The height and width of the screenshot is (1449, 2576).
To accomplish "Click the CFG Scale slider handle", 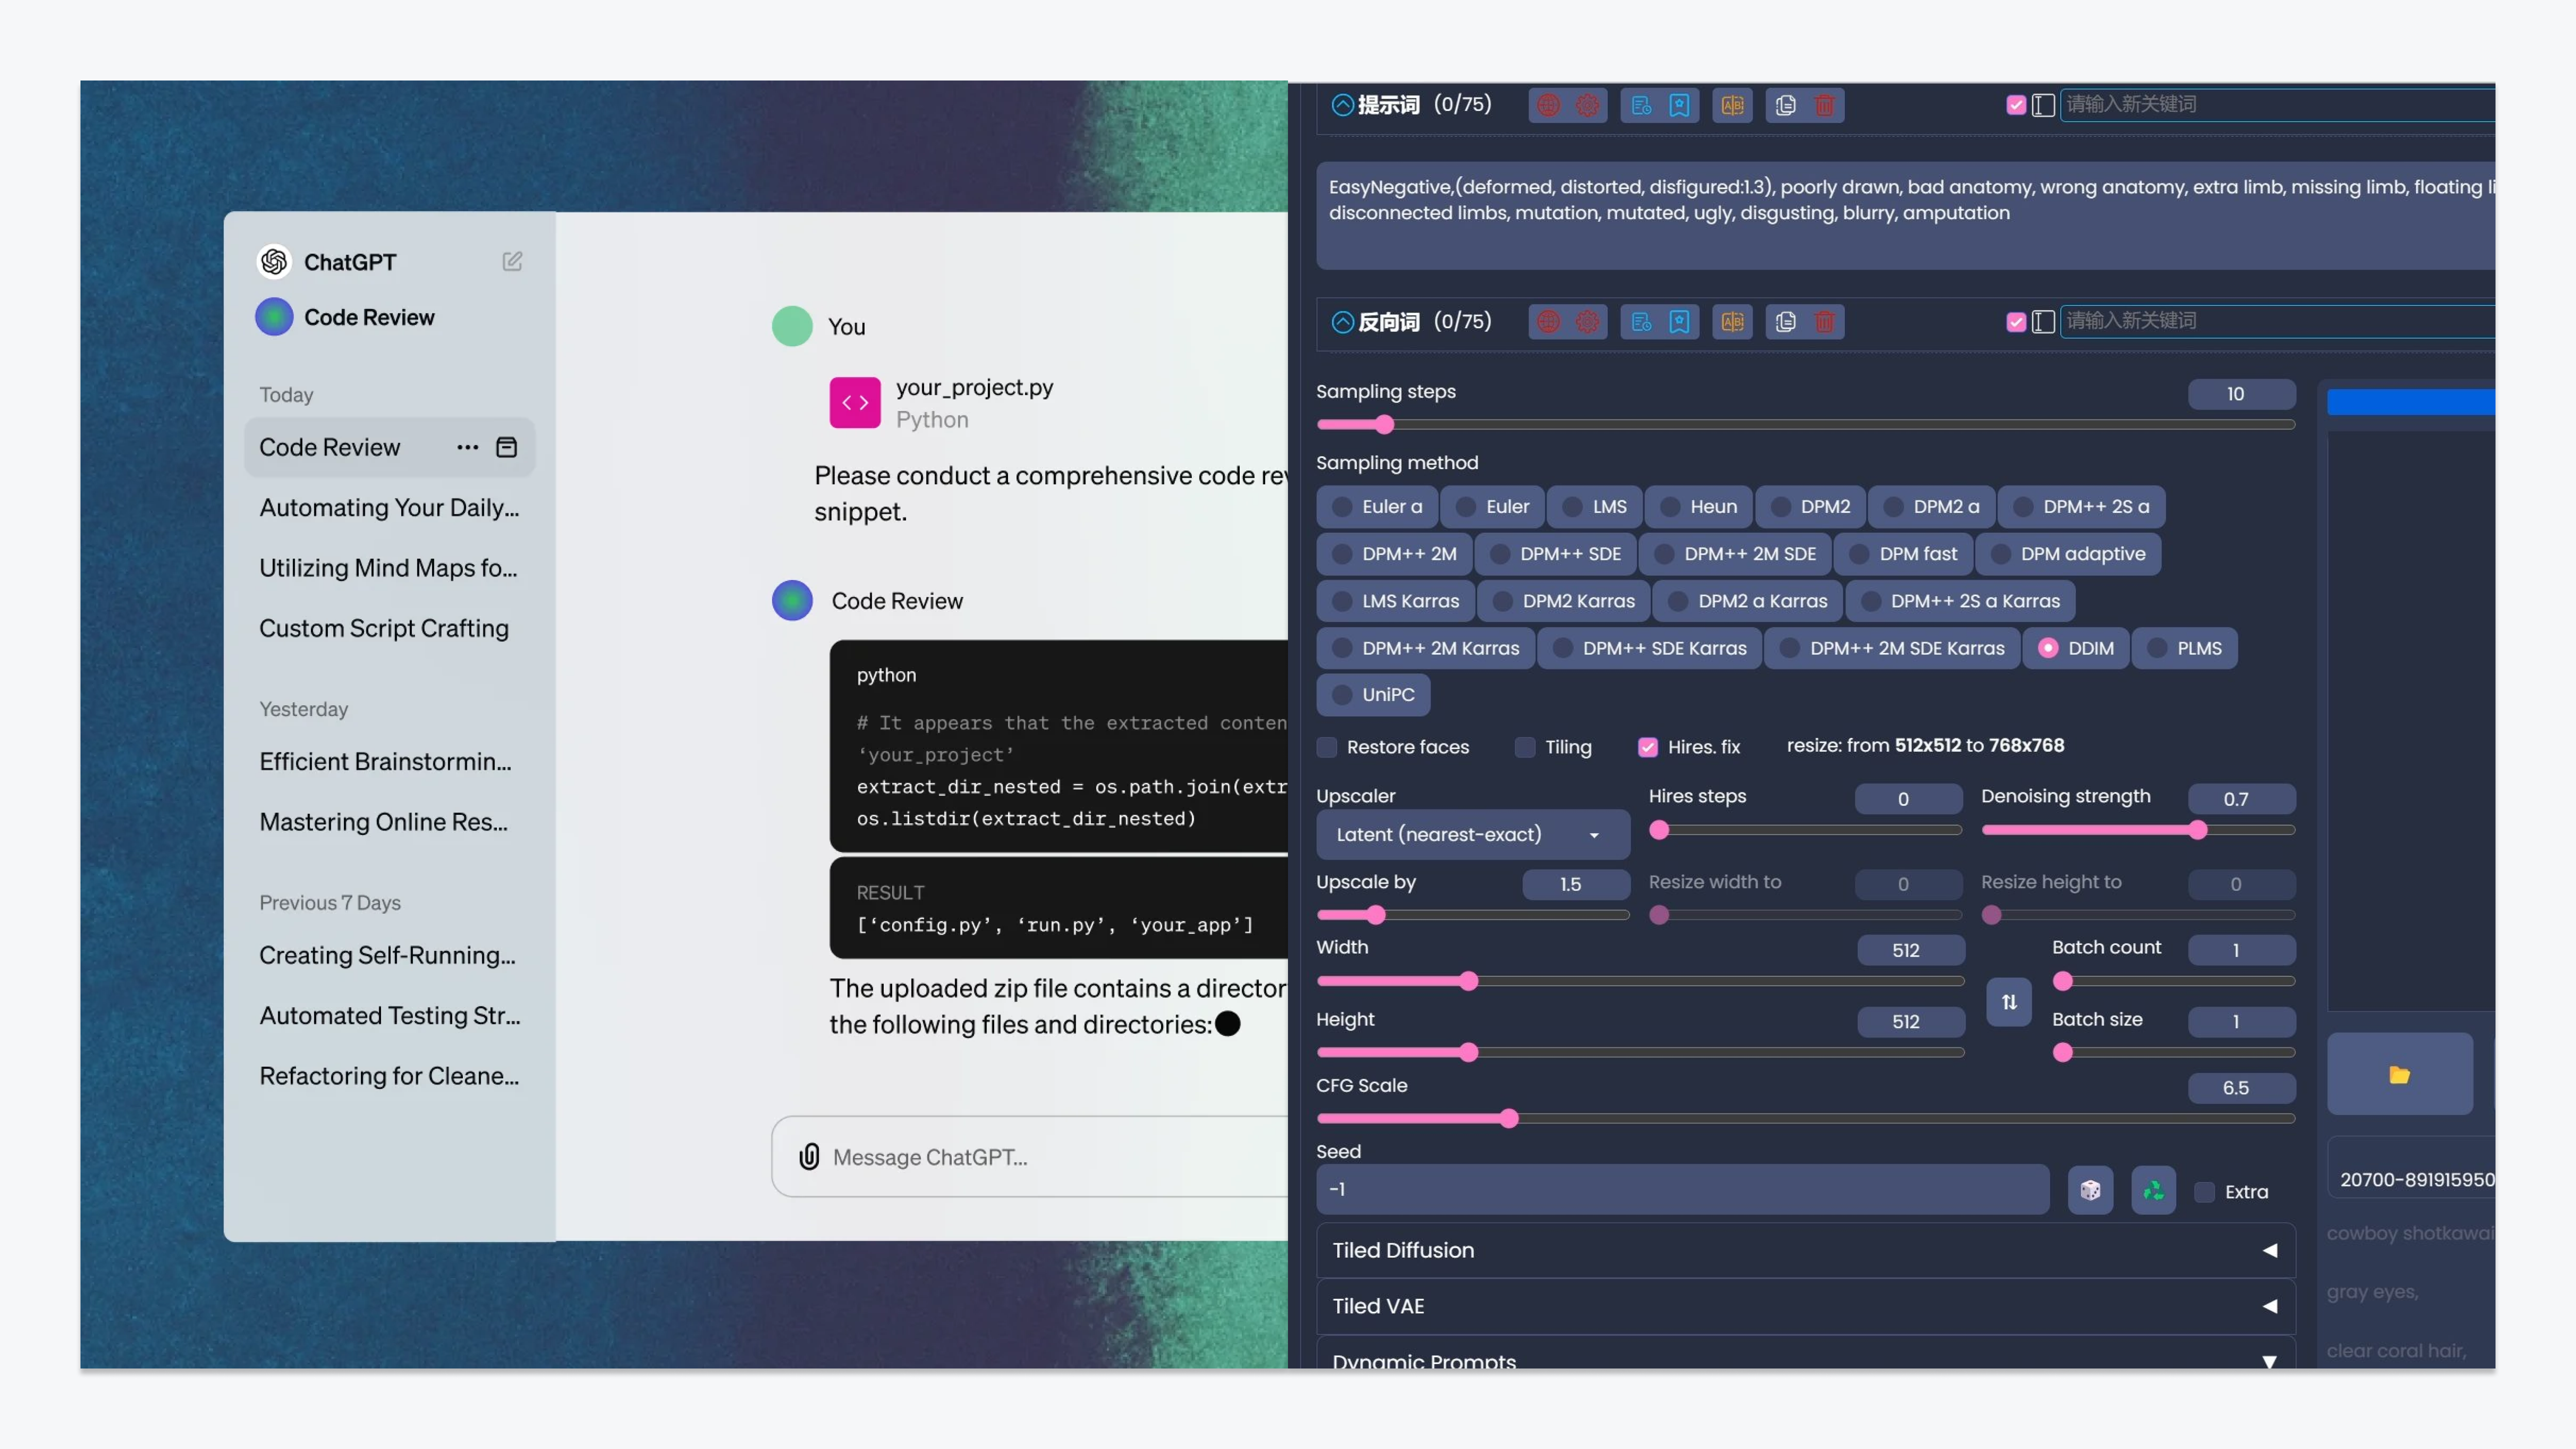I will click(x=1509, y=1119).
